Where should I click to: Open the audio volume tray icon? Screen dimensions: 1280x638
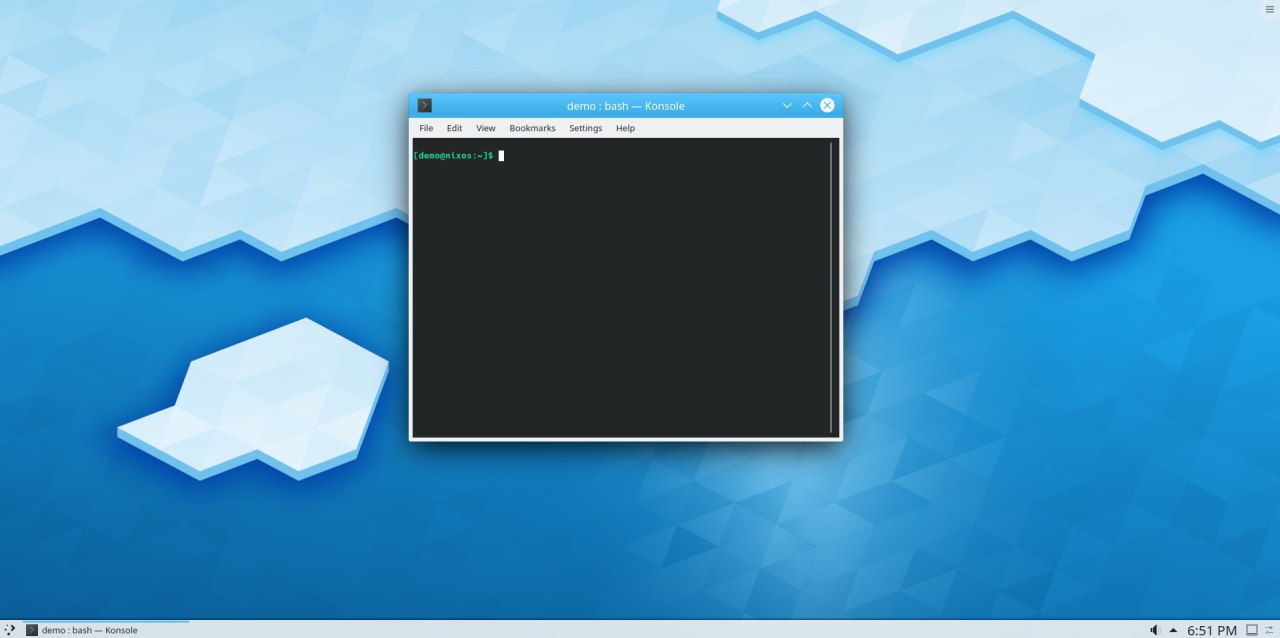1154,630
